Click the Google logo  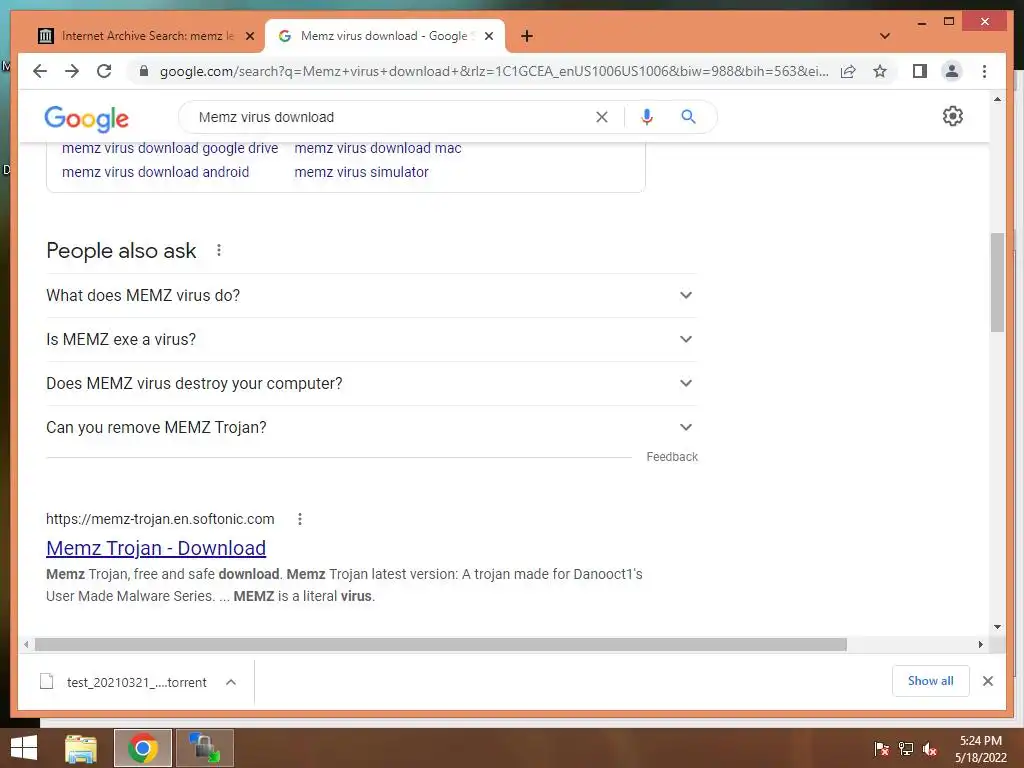pos(86,118)
